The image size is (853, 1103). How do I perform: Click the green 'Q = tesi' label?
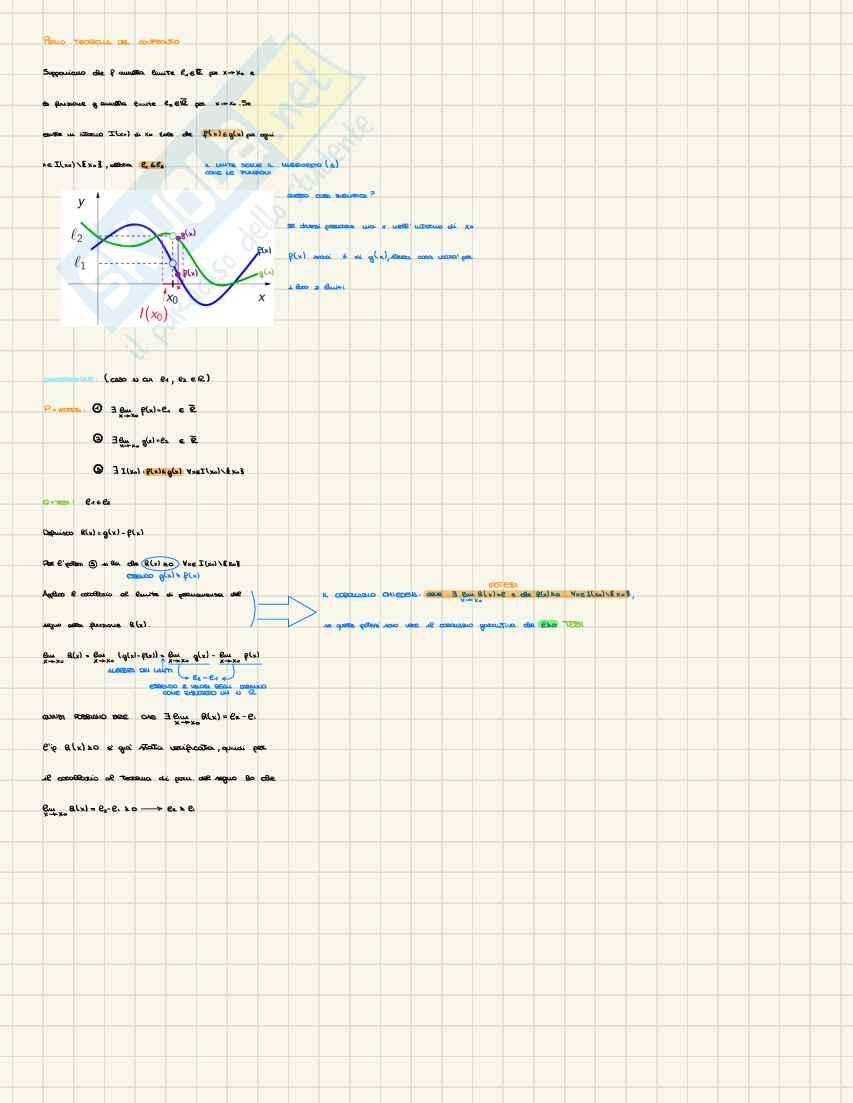tap(59, 502)
